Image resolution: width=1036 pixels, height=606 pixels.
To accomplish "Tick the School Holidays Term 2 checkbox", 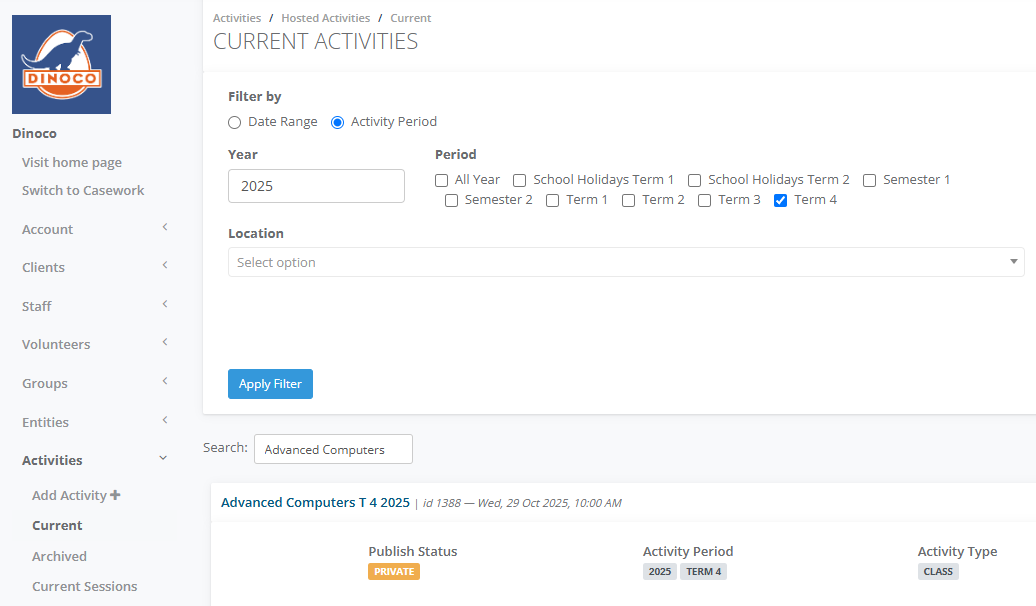I will [x=695, y=180].
